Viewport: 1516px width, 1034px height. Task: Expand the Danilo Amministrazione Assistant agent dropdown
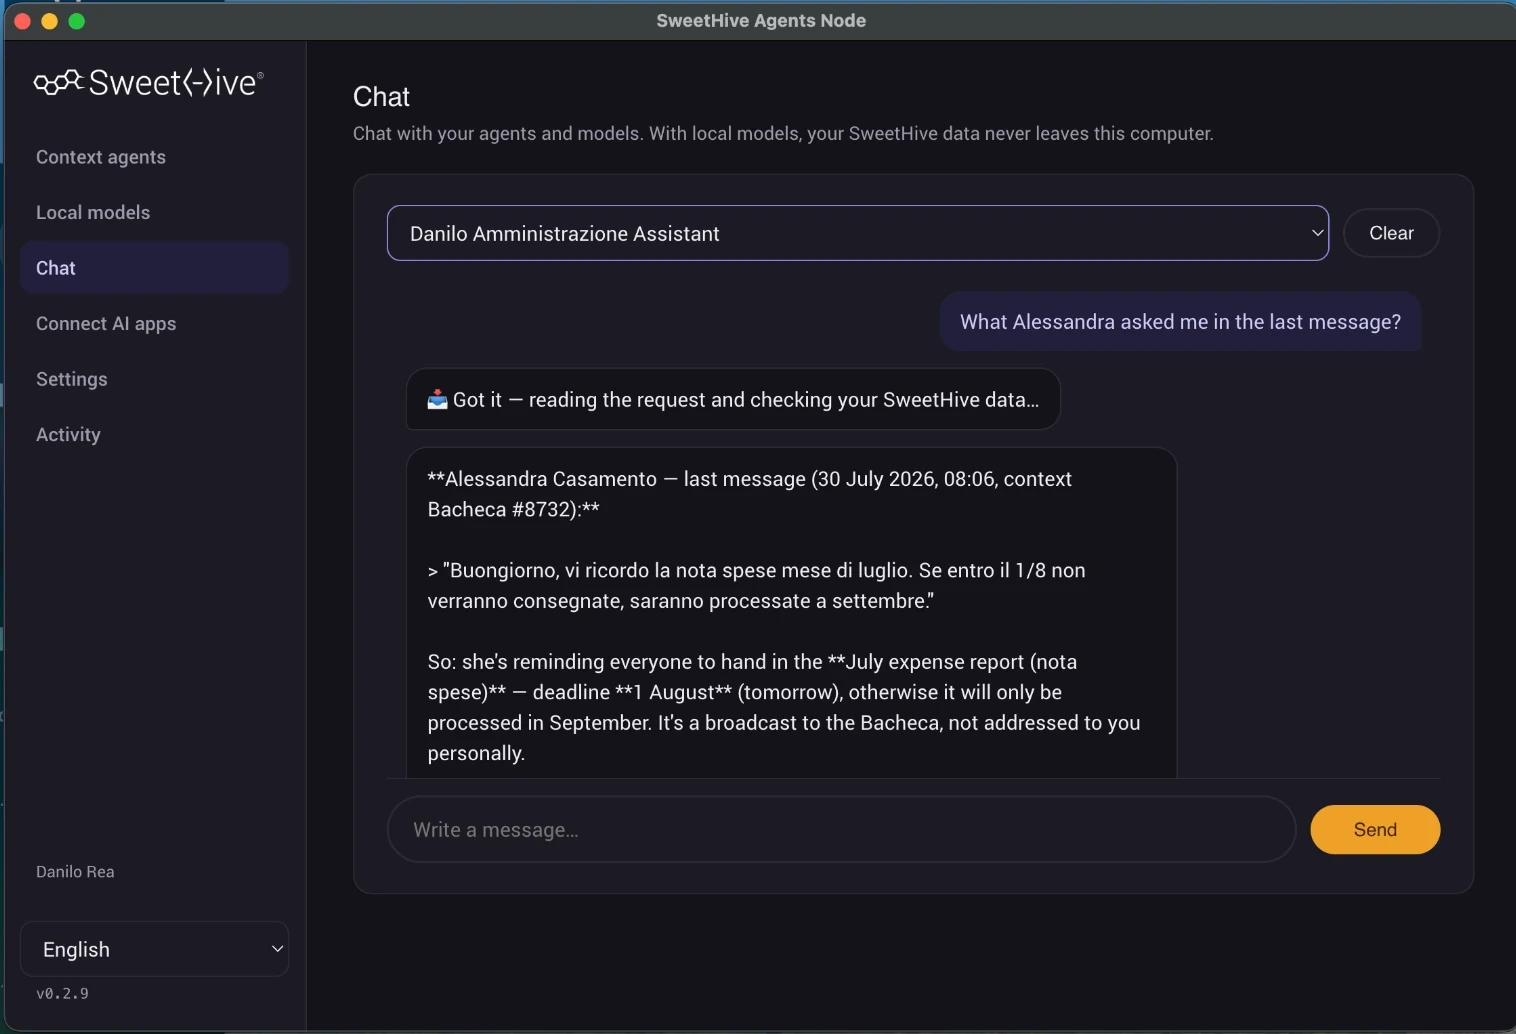point(858,233)
